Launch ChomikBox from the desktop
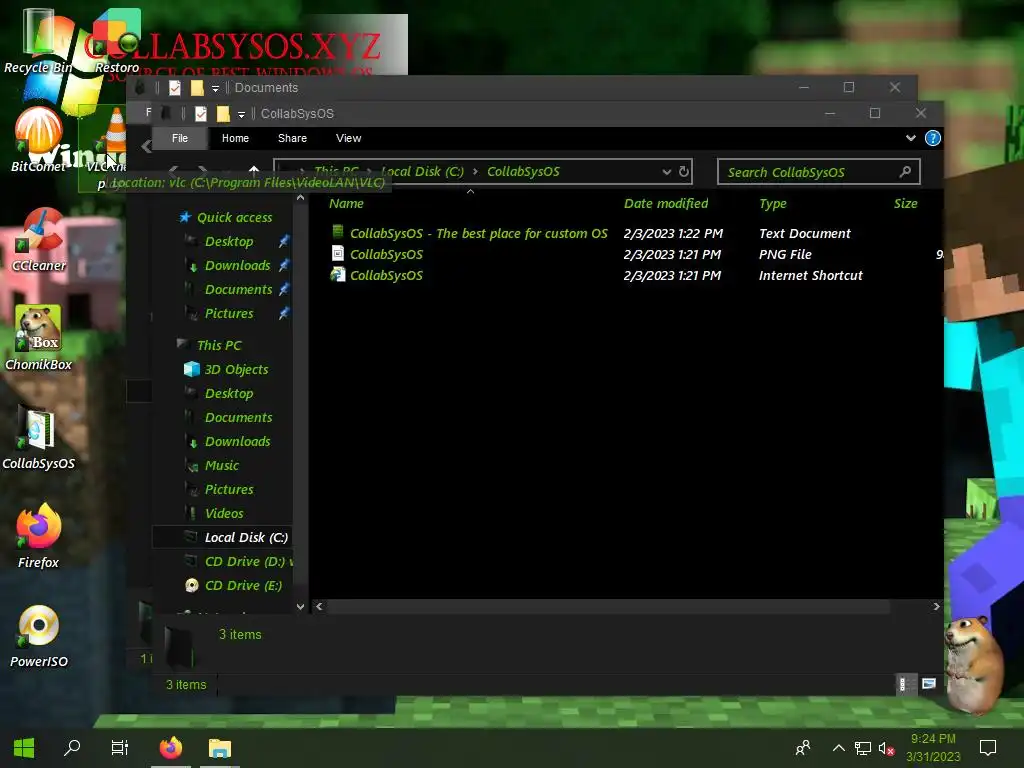 tap(38, 338)
